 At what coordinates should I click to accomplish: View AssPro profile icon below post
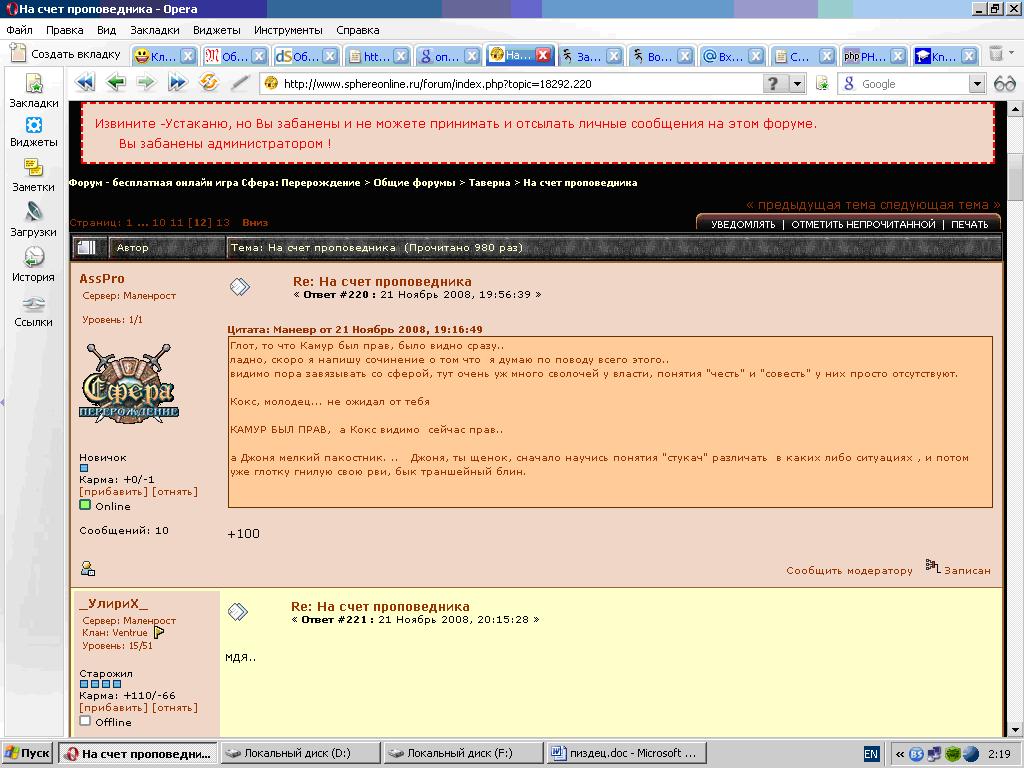point(88,568)
